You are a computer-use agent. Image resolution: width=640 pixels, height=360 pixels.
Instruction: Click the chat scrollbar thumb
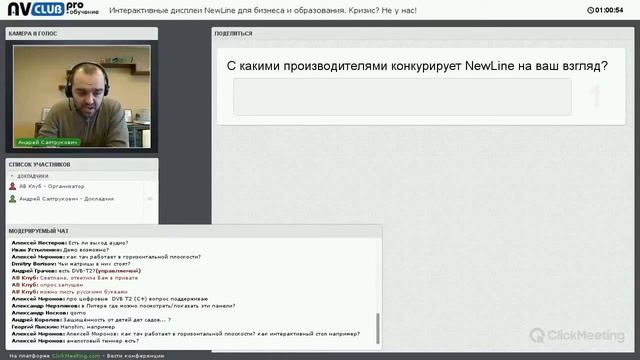pyautogui.click(x=378, y=329)
